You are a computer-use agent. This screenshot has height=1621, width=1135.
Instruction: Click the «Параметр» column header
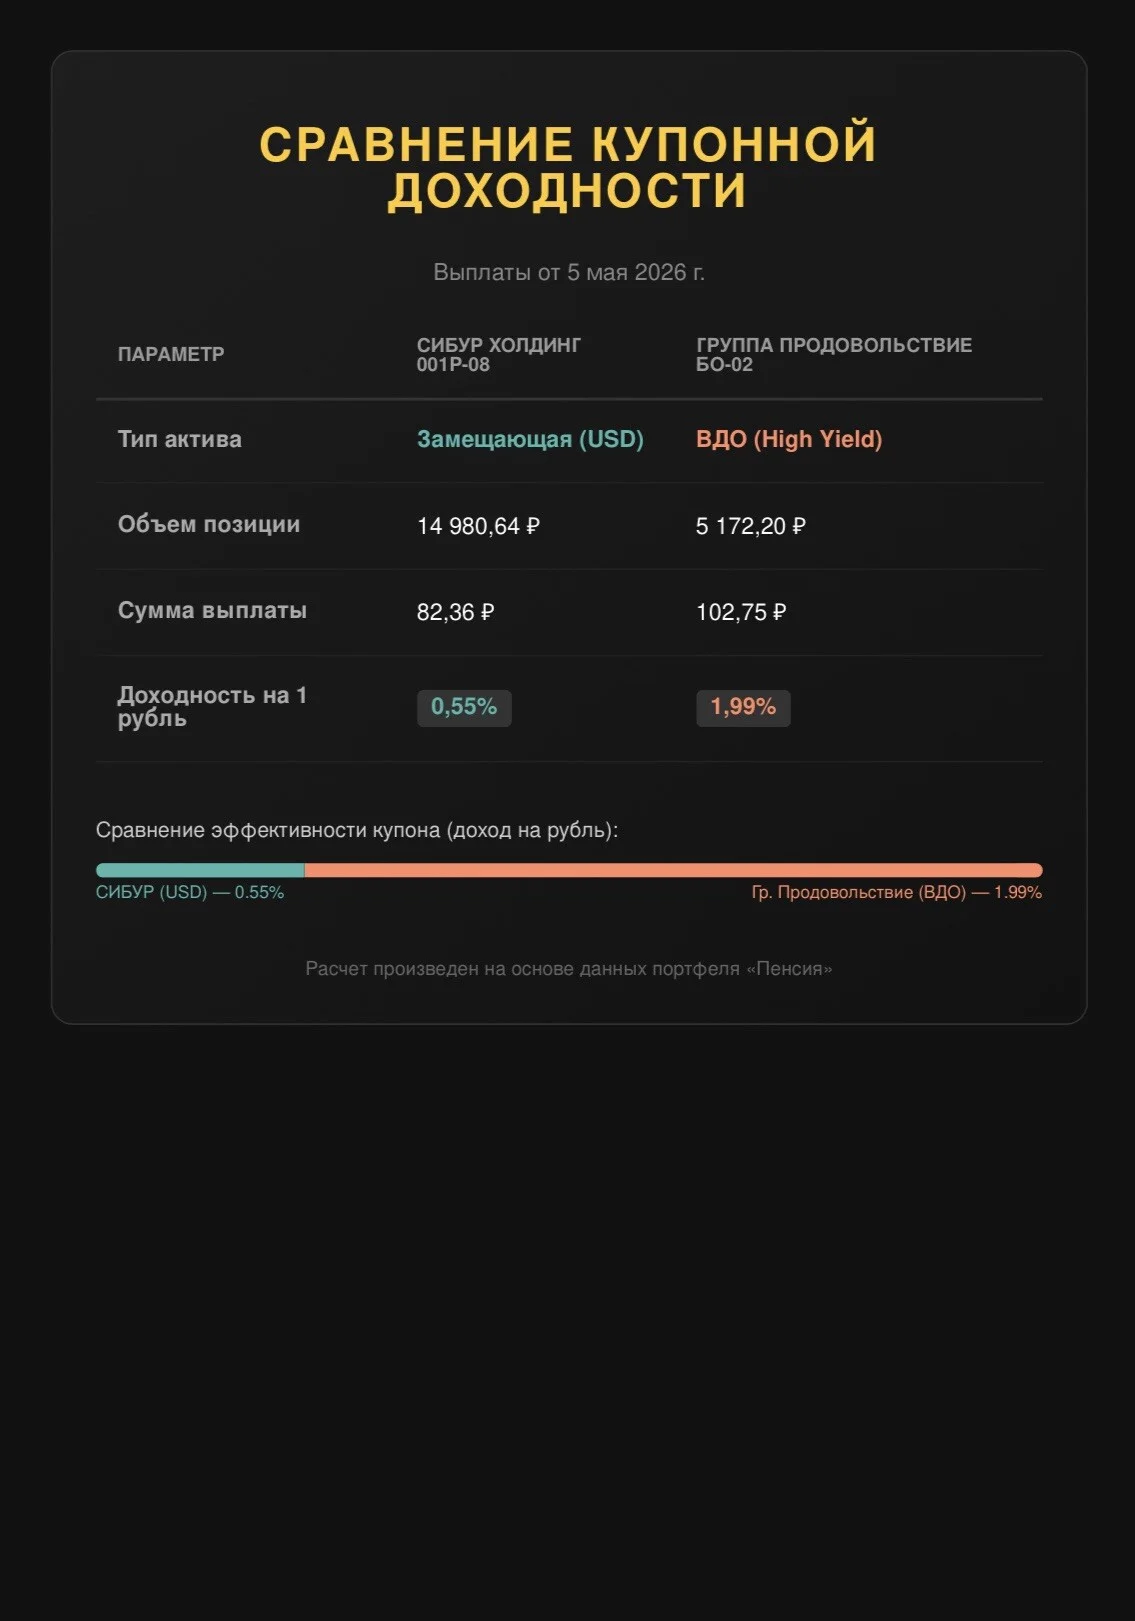click(x=171, y=354)
